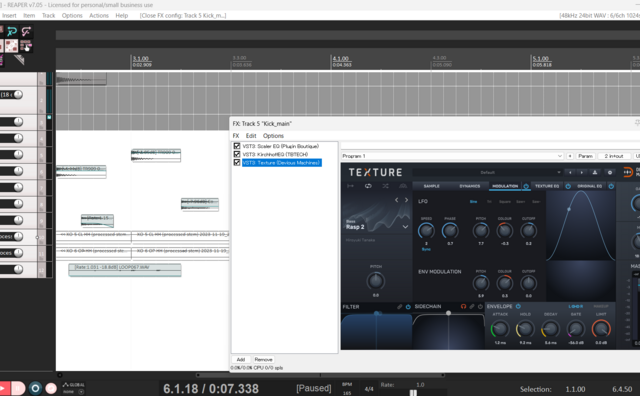
Task: Switch to the Dynamics tab
Action: point(470,186)
